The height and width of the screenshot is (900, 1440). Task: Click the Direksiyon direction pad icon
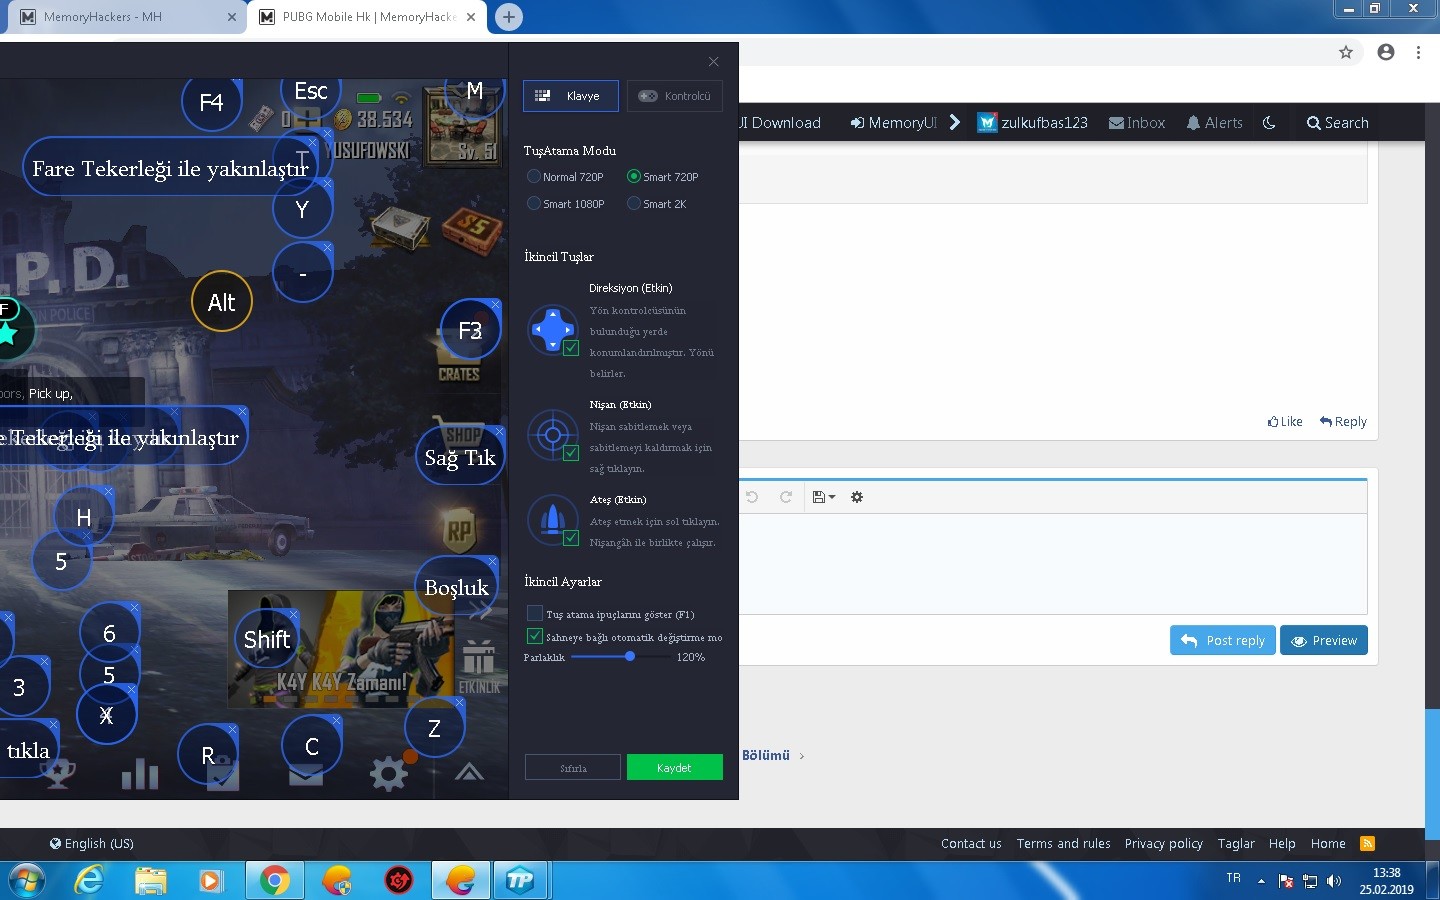tap(552, 328)
